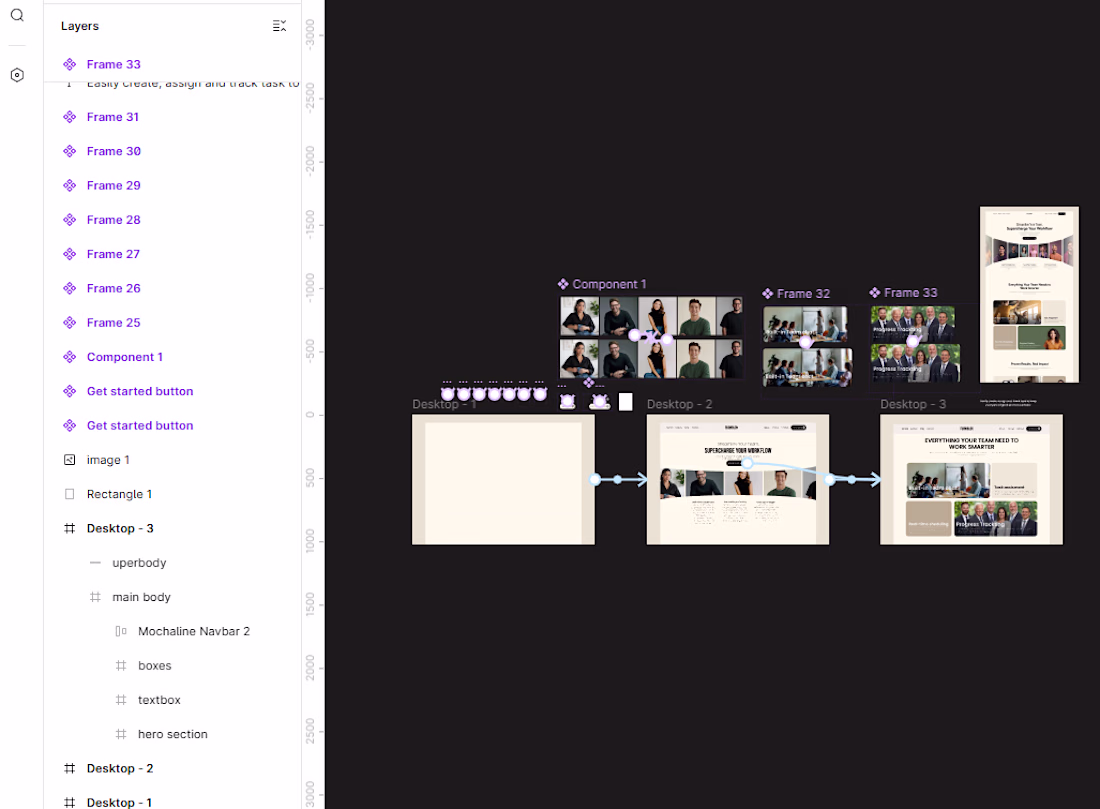Click the Desktop - 3 label on canvas
The image size is (1100, 809).
point(913,404)
